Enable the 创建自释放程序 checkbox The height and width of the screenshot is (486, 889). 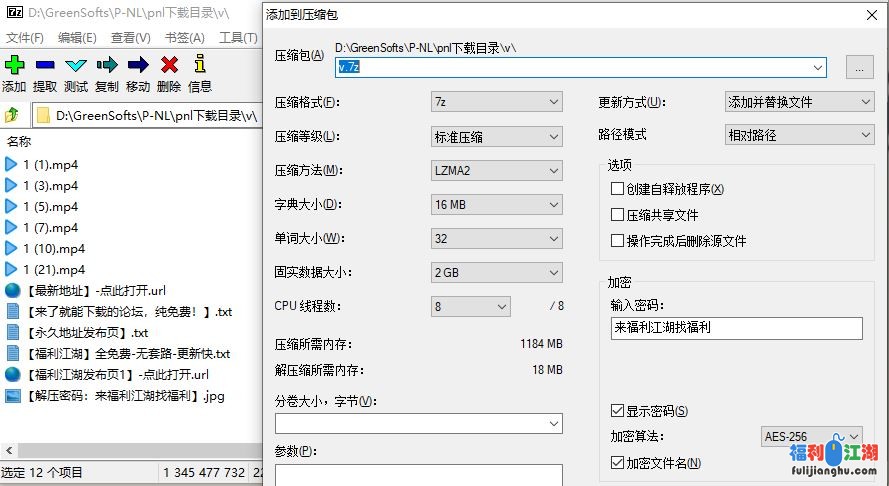point(617,189)
